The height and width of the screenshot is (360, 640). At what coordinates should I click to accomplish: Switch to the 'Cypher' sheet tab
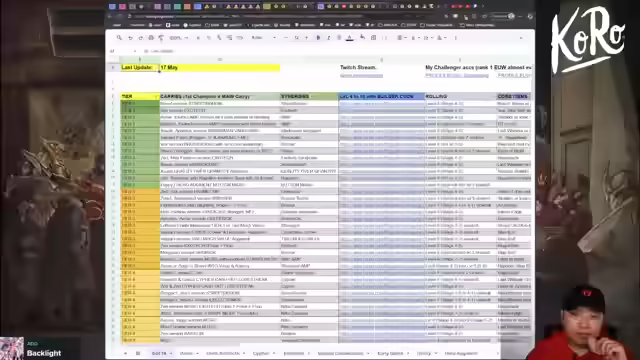[x=261, y=353]
